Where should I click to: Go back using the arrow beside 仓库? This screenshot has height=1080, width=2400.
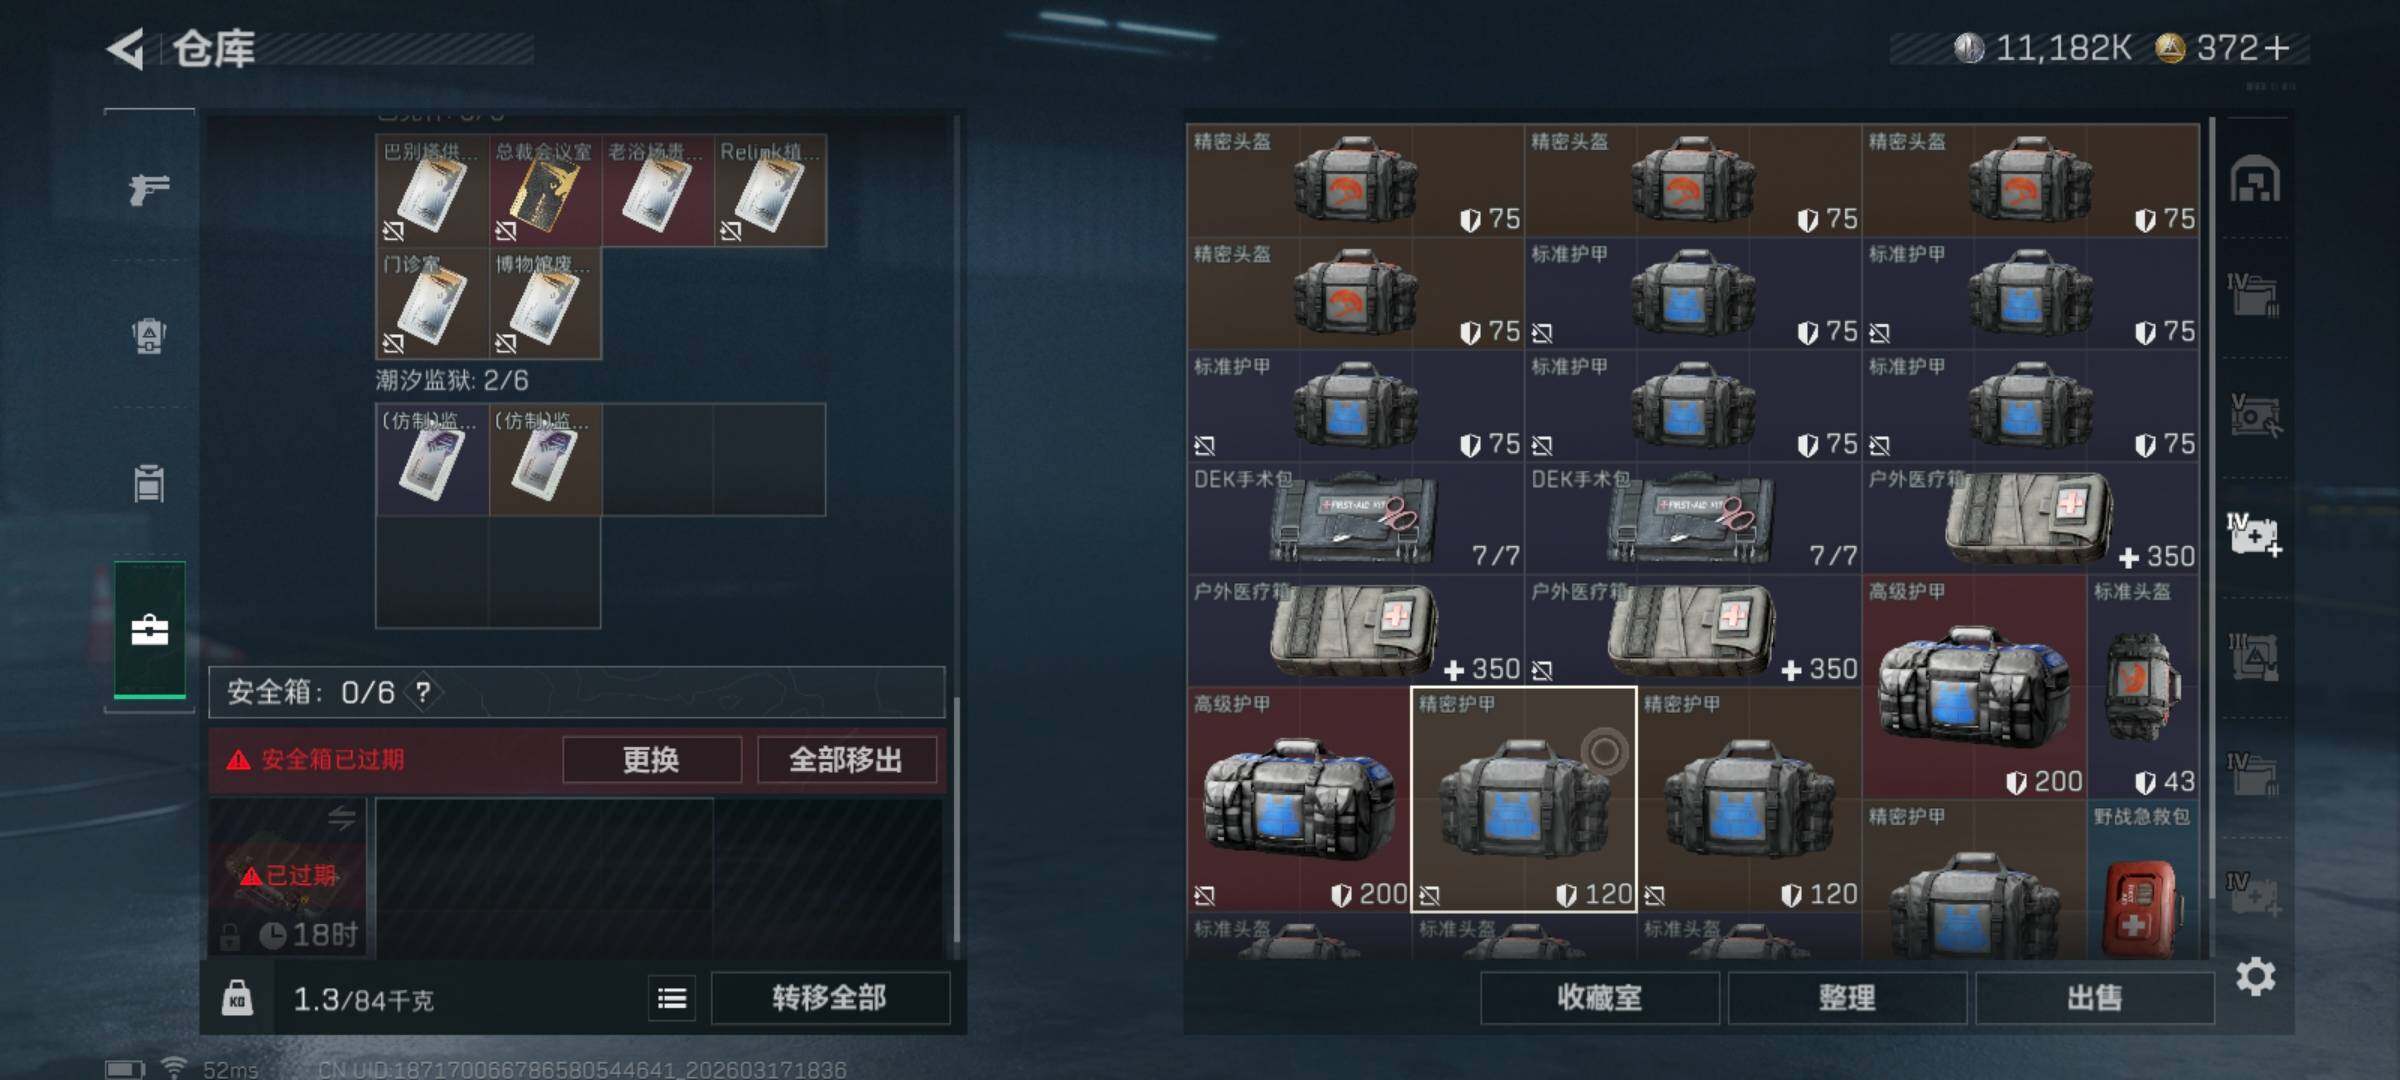[126, 48]
